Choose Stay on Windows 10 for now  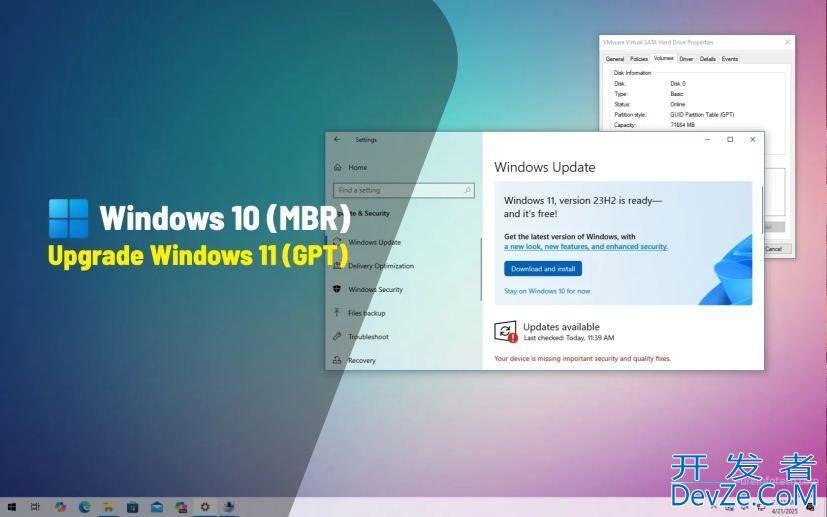547,291
